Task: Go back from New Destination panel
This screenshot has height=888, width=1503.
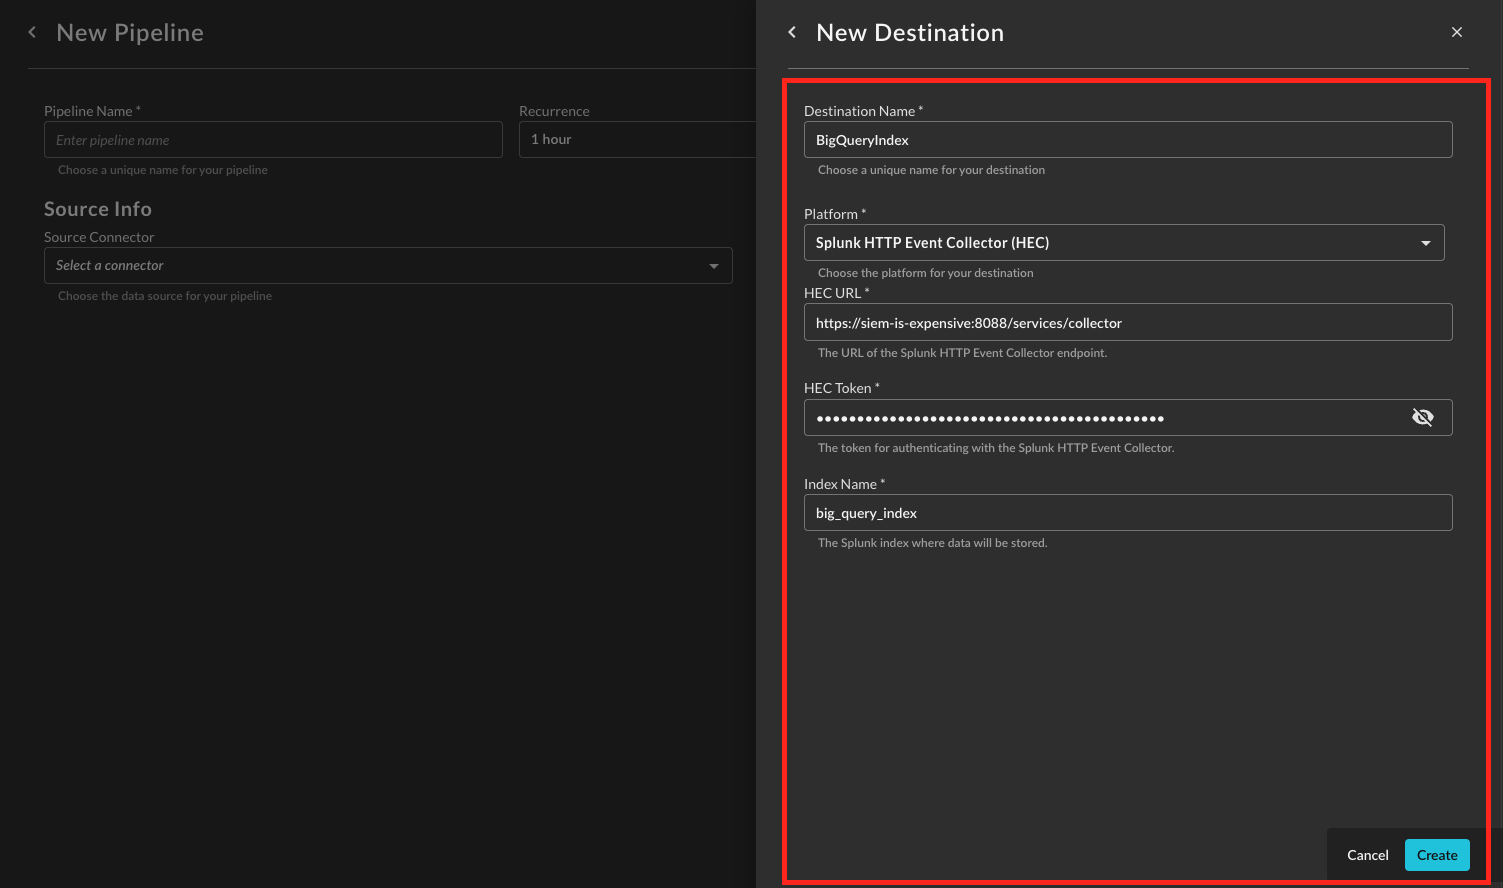Action: coord(792,32)
